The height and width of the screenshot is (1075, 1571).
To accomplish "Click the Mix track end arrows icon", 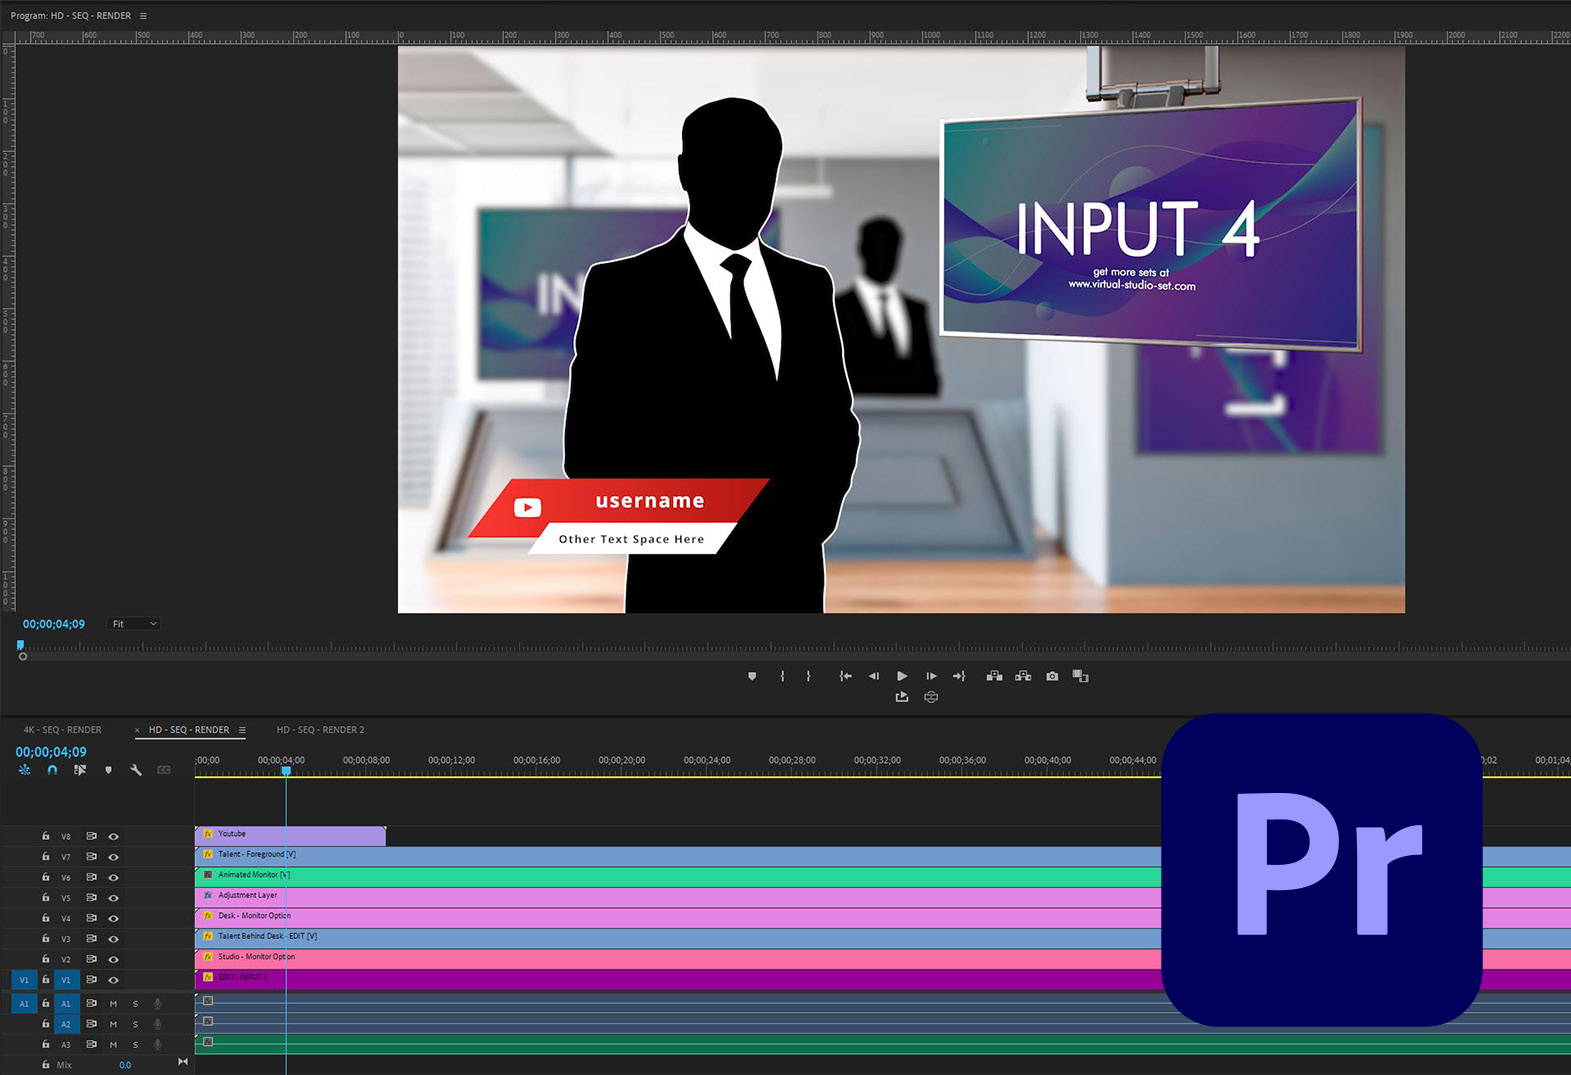I will point(183,1062).
